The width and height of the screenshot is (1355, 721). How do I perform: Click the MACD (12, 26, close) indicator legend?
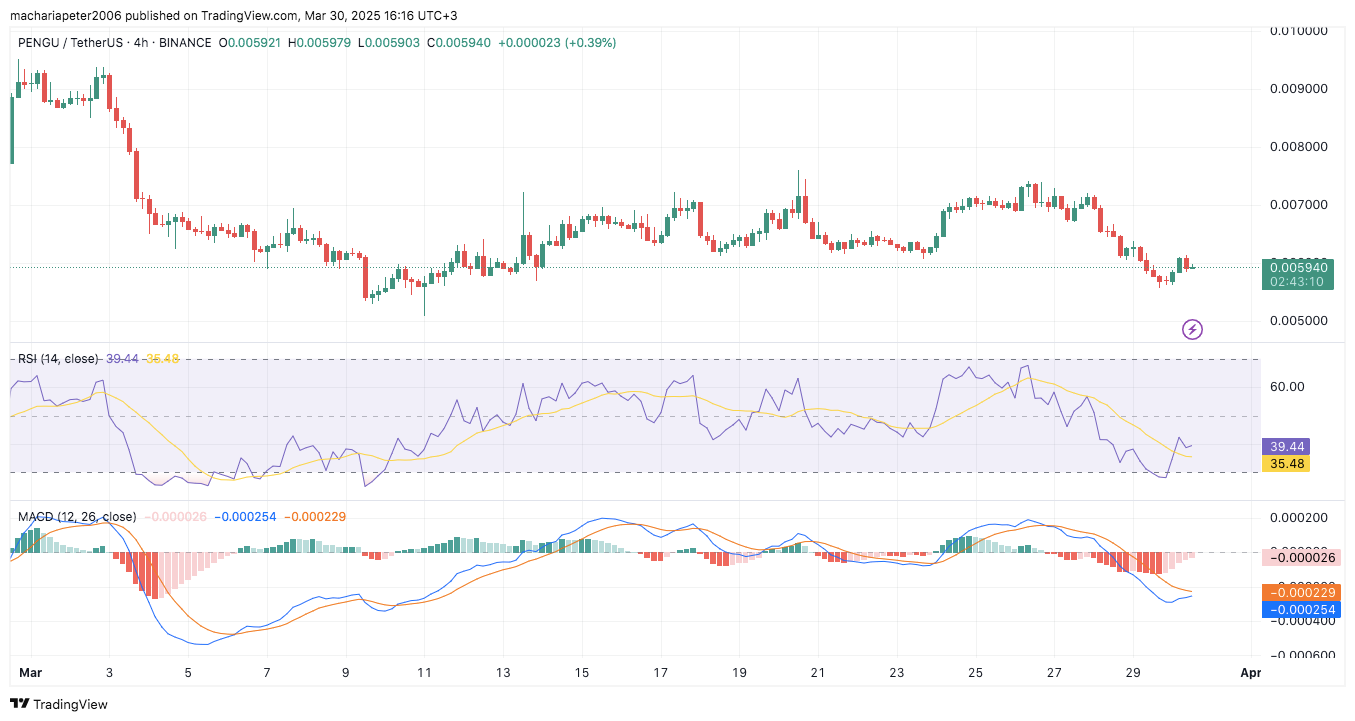coord(77,517)
